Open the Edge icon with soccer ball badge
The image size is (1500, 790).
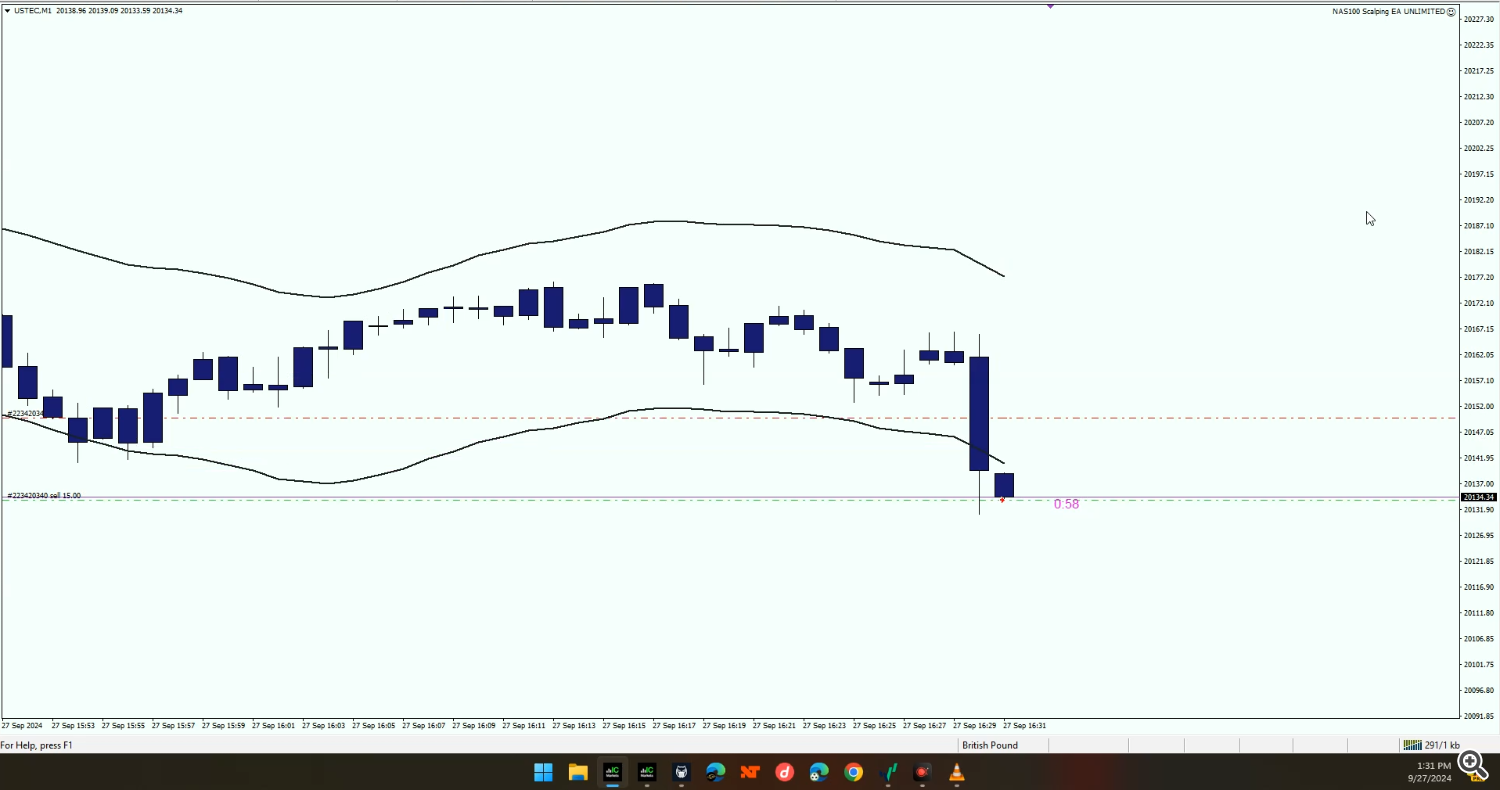tap(819, 772)
